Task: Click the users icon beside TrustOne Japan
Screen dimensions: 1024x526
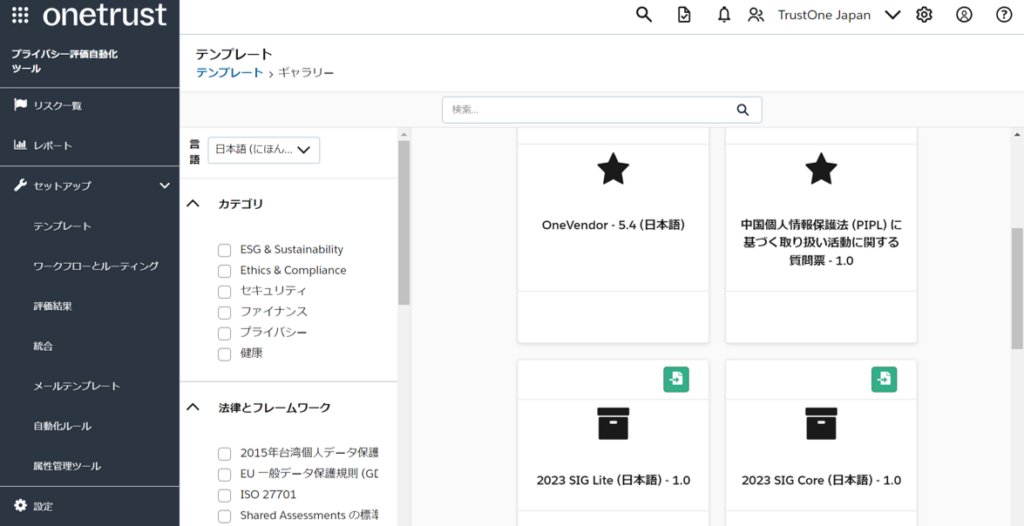Action: pos(756,15)
